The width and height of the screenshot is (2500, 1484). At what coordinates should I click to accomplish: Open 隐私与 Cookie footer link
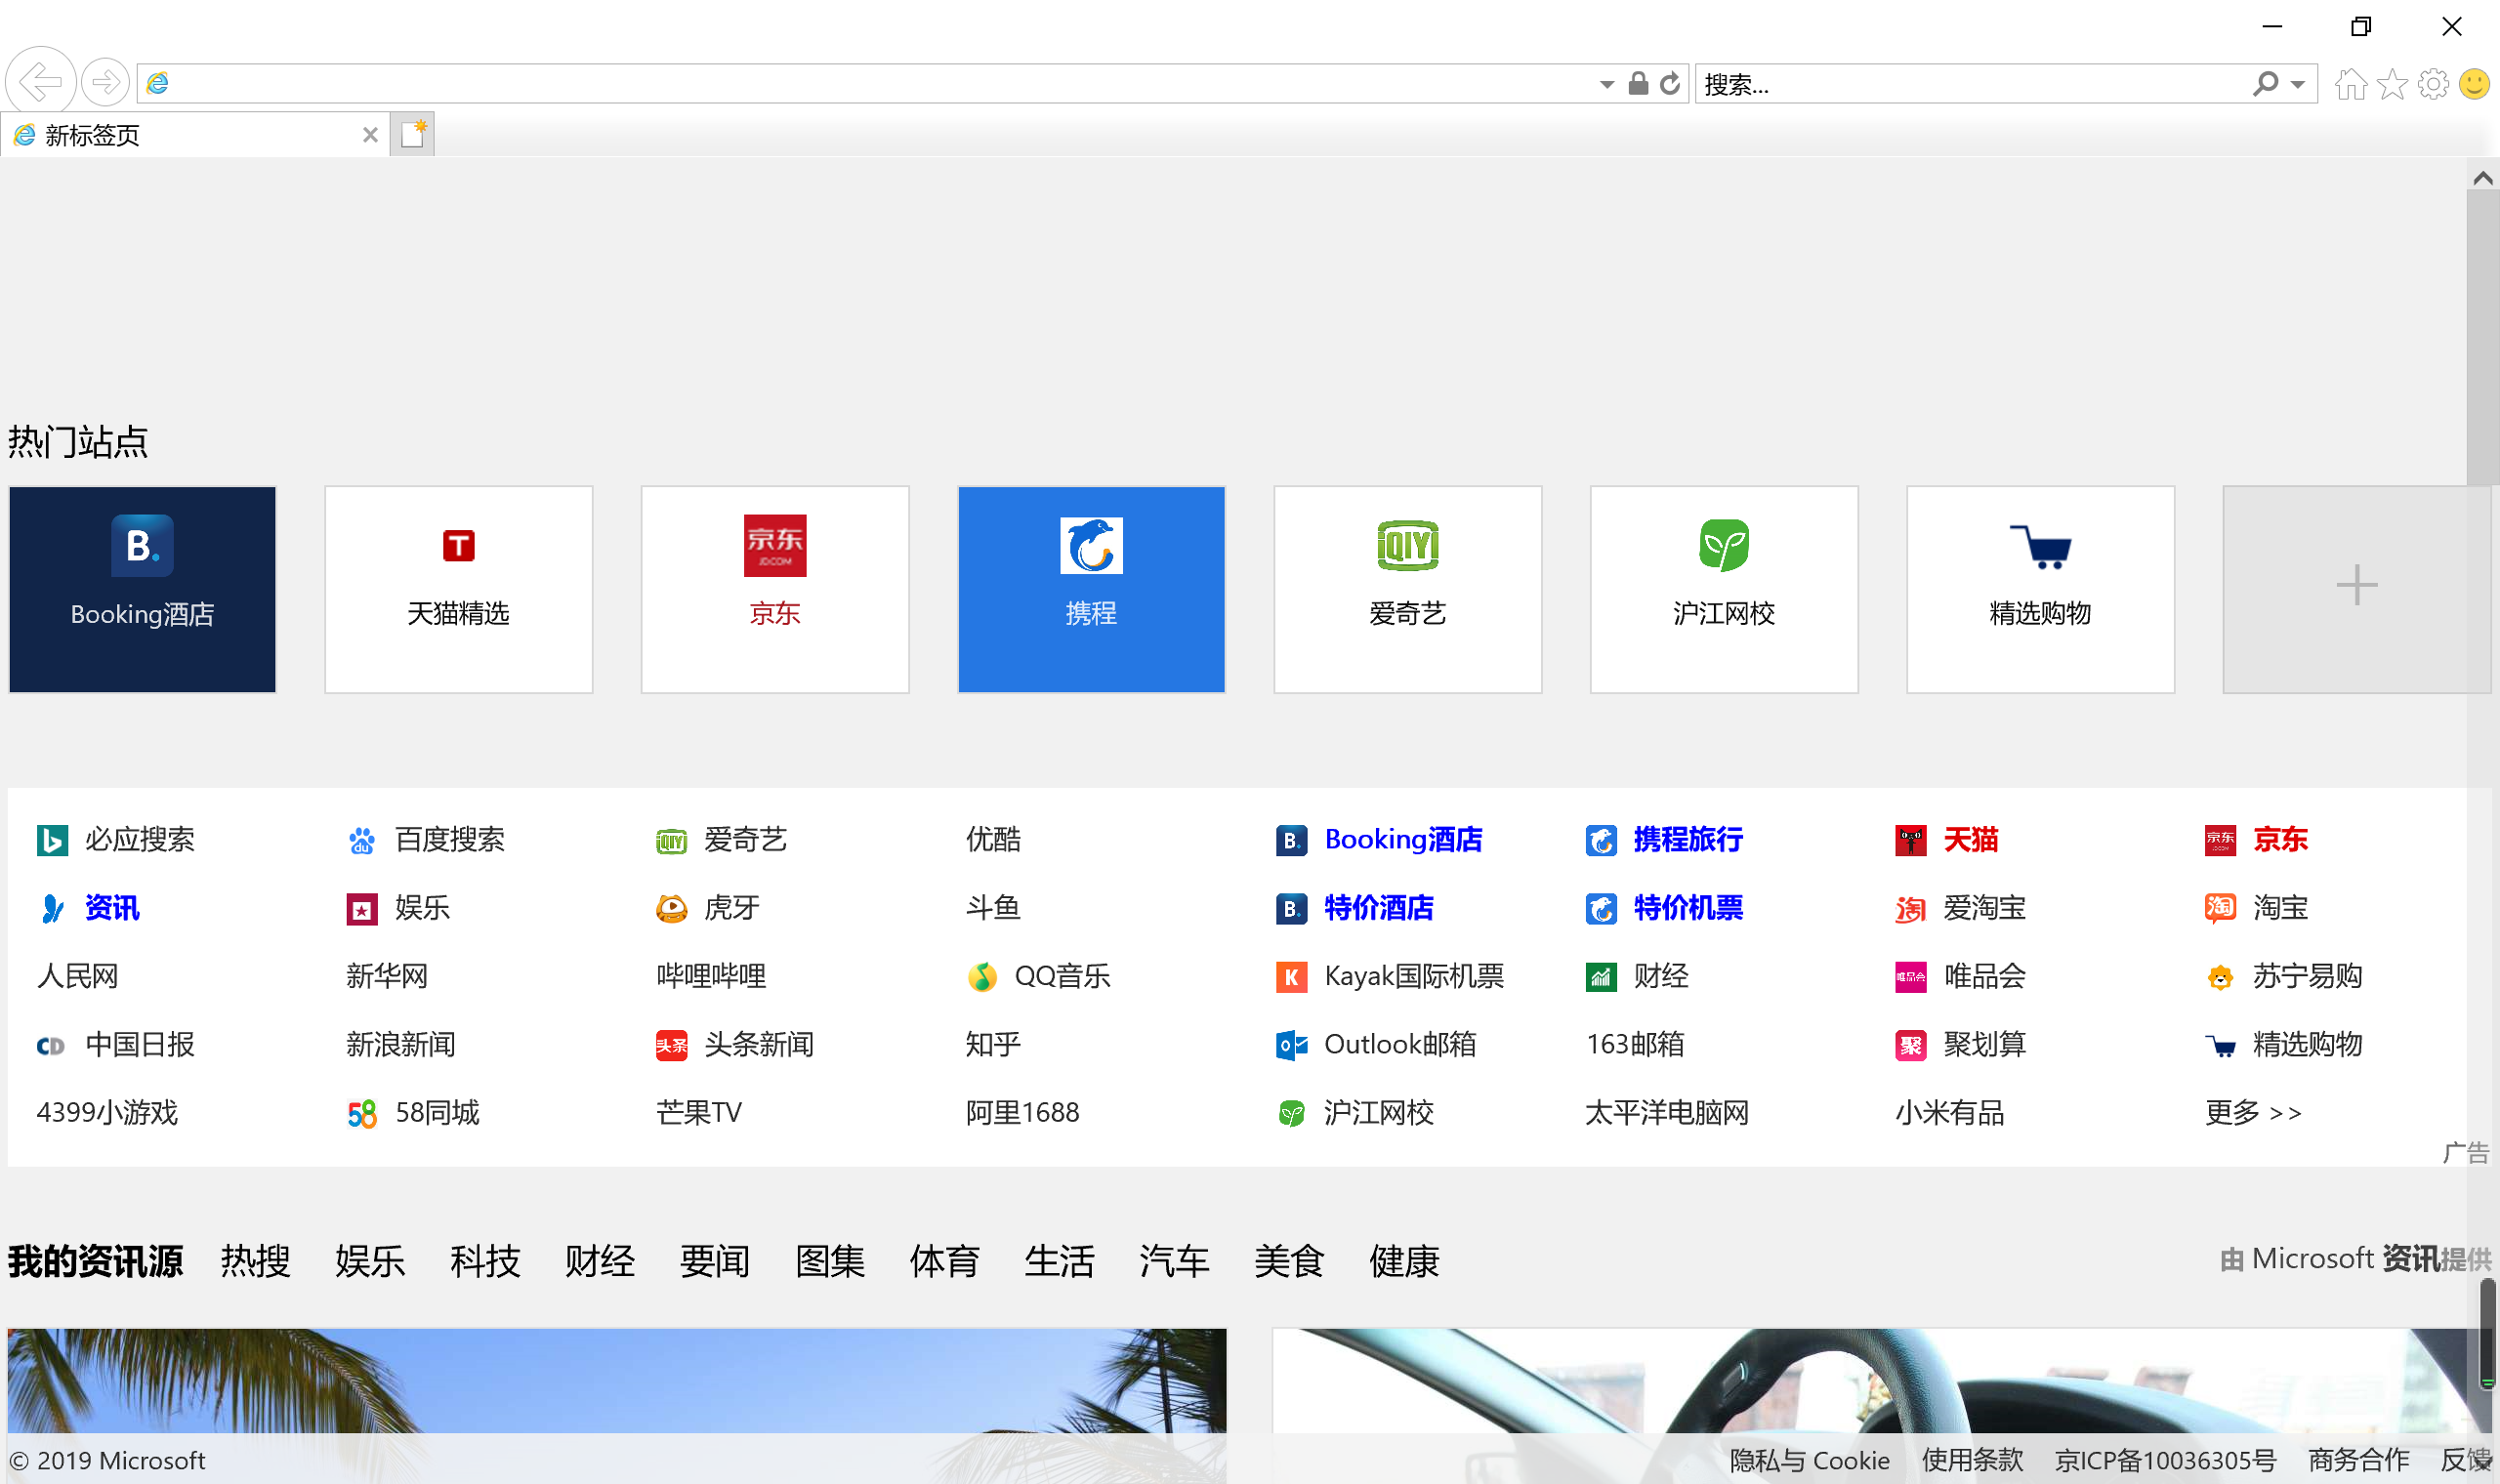point(1810,1461)
